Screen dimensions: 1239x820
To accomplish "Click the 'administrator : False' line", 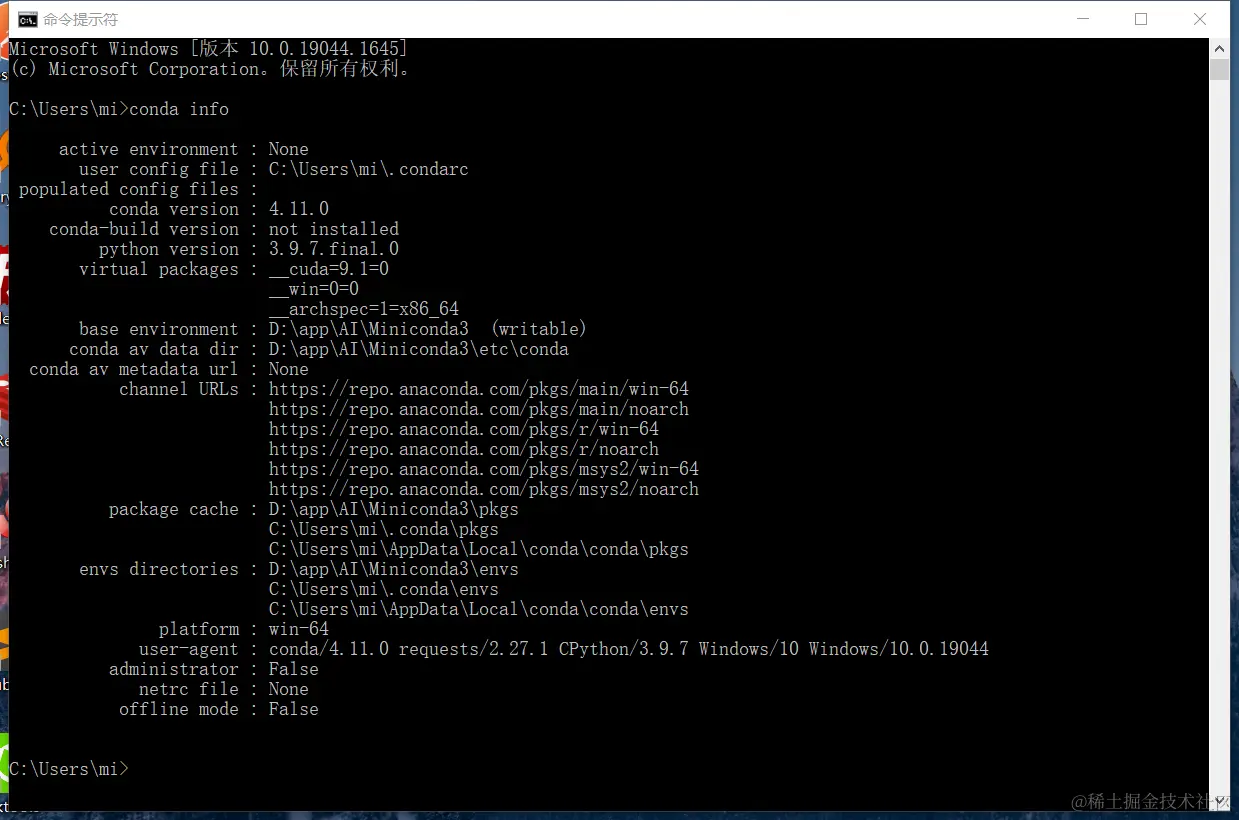I will [x=214, y=669].
